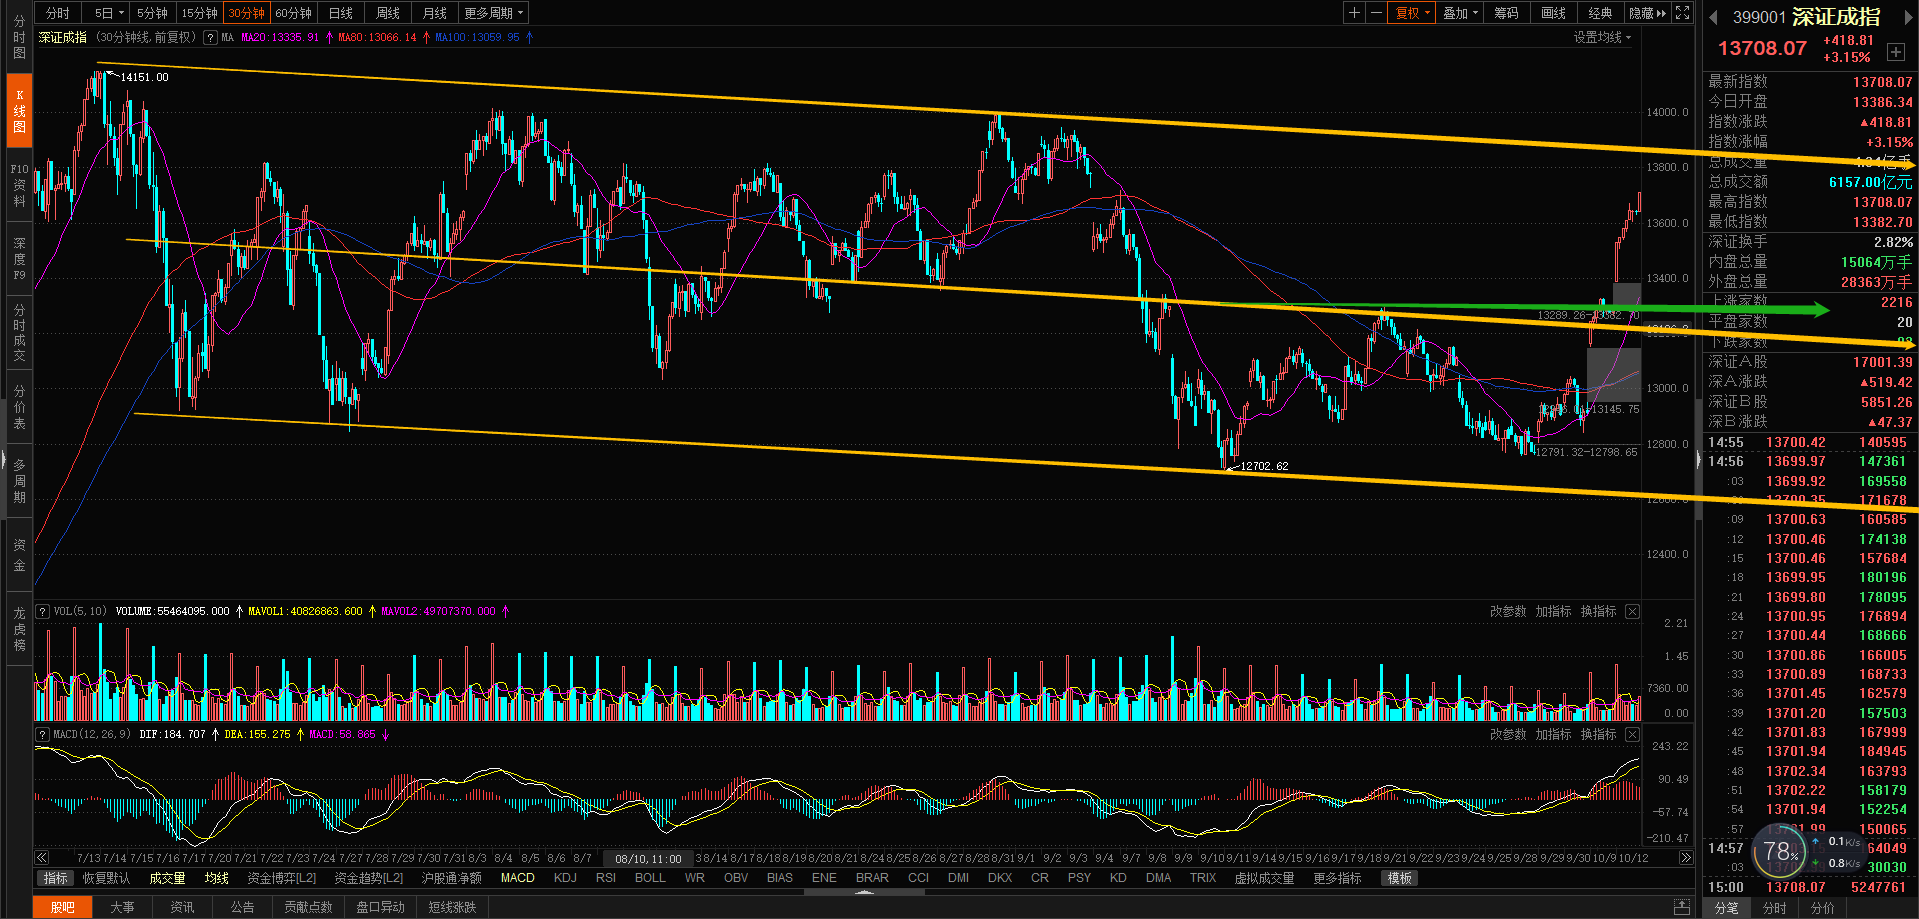Open 多周期 sidebar item
Screen dimensions: 1919x919
[19, 481]
